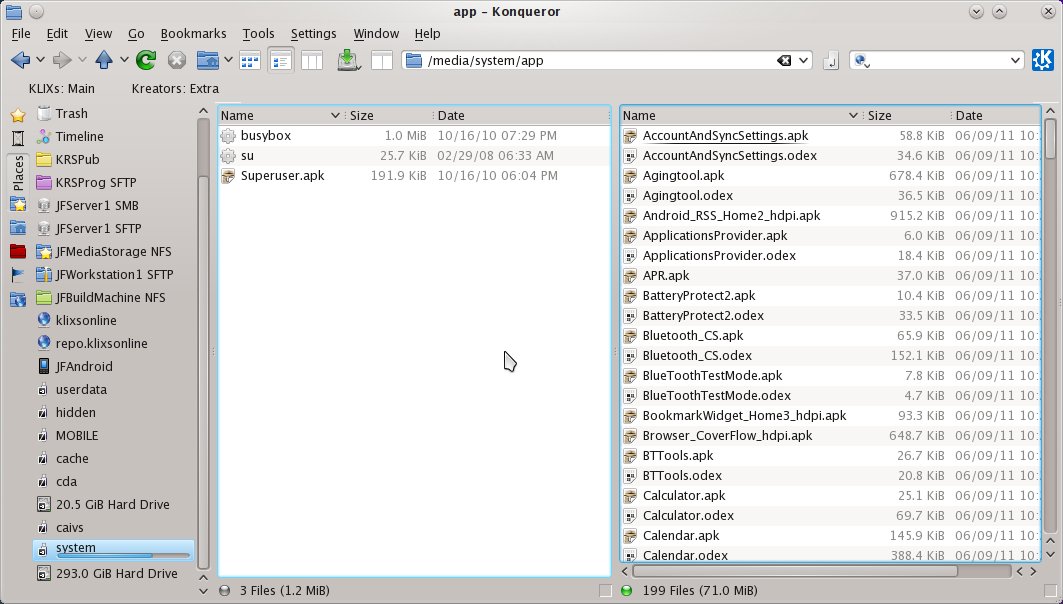Screen dimensions: 1063x604
Task: Toggle Name sort arrow in left panel
Action: click(335, 116)
